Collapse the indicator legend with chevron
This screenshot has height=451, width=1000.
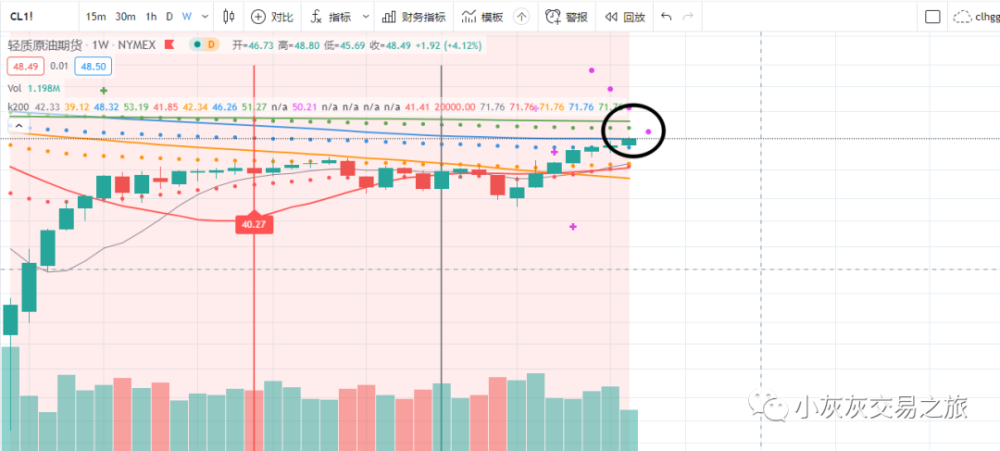tap(18, 126)
